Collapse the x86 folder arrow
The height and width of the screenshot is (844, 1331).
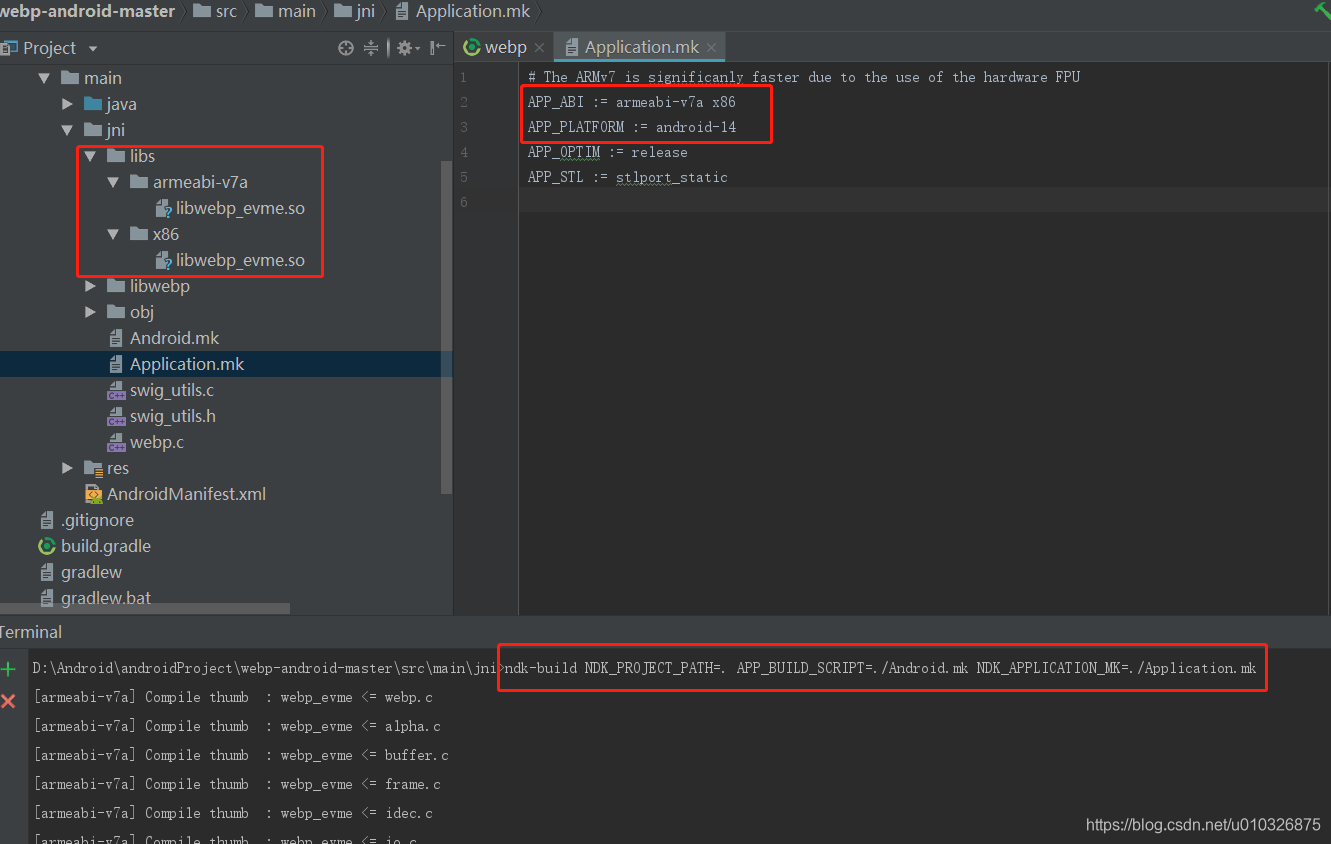coord(113,234)
